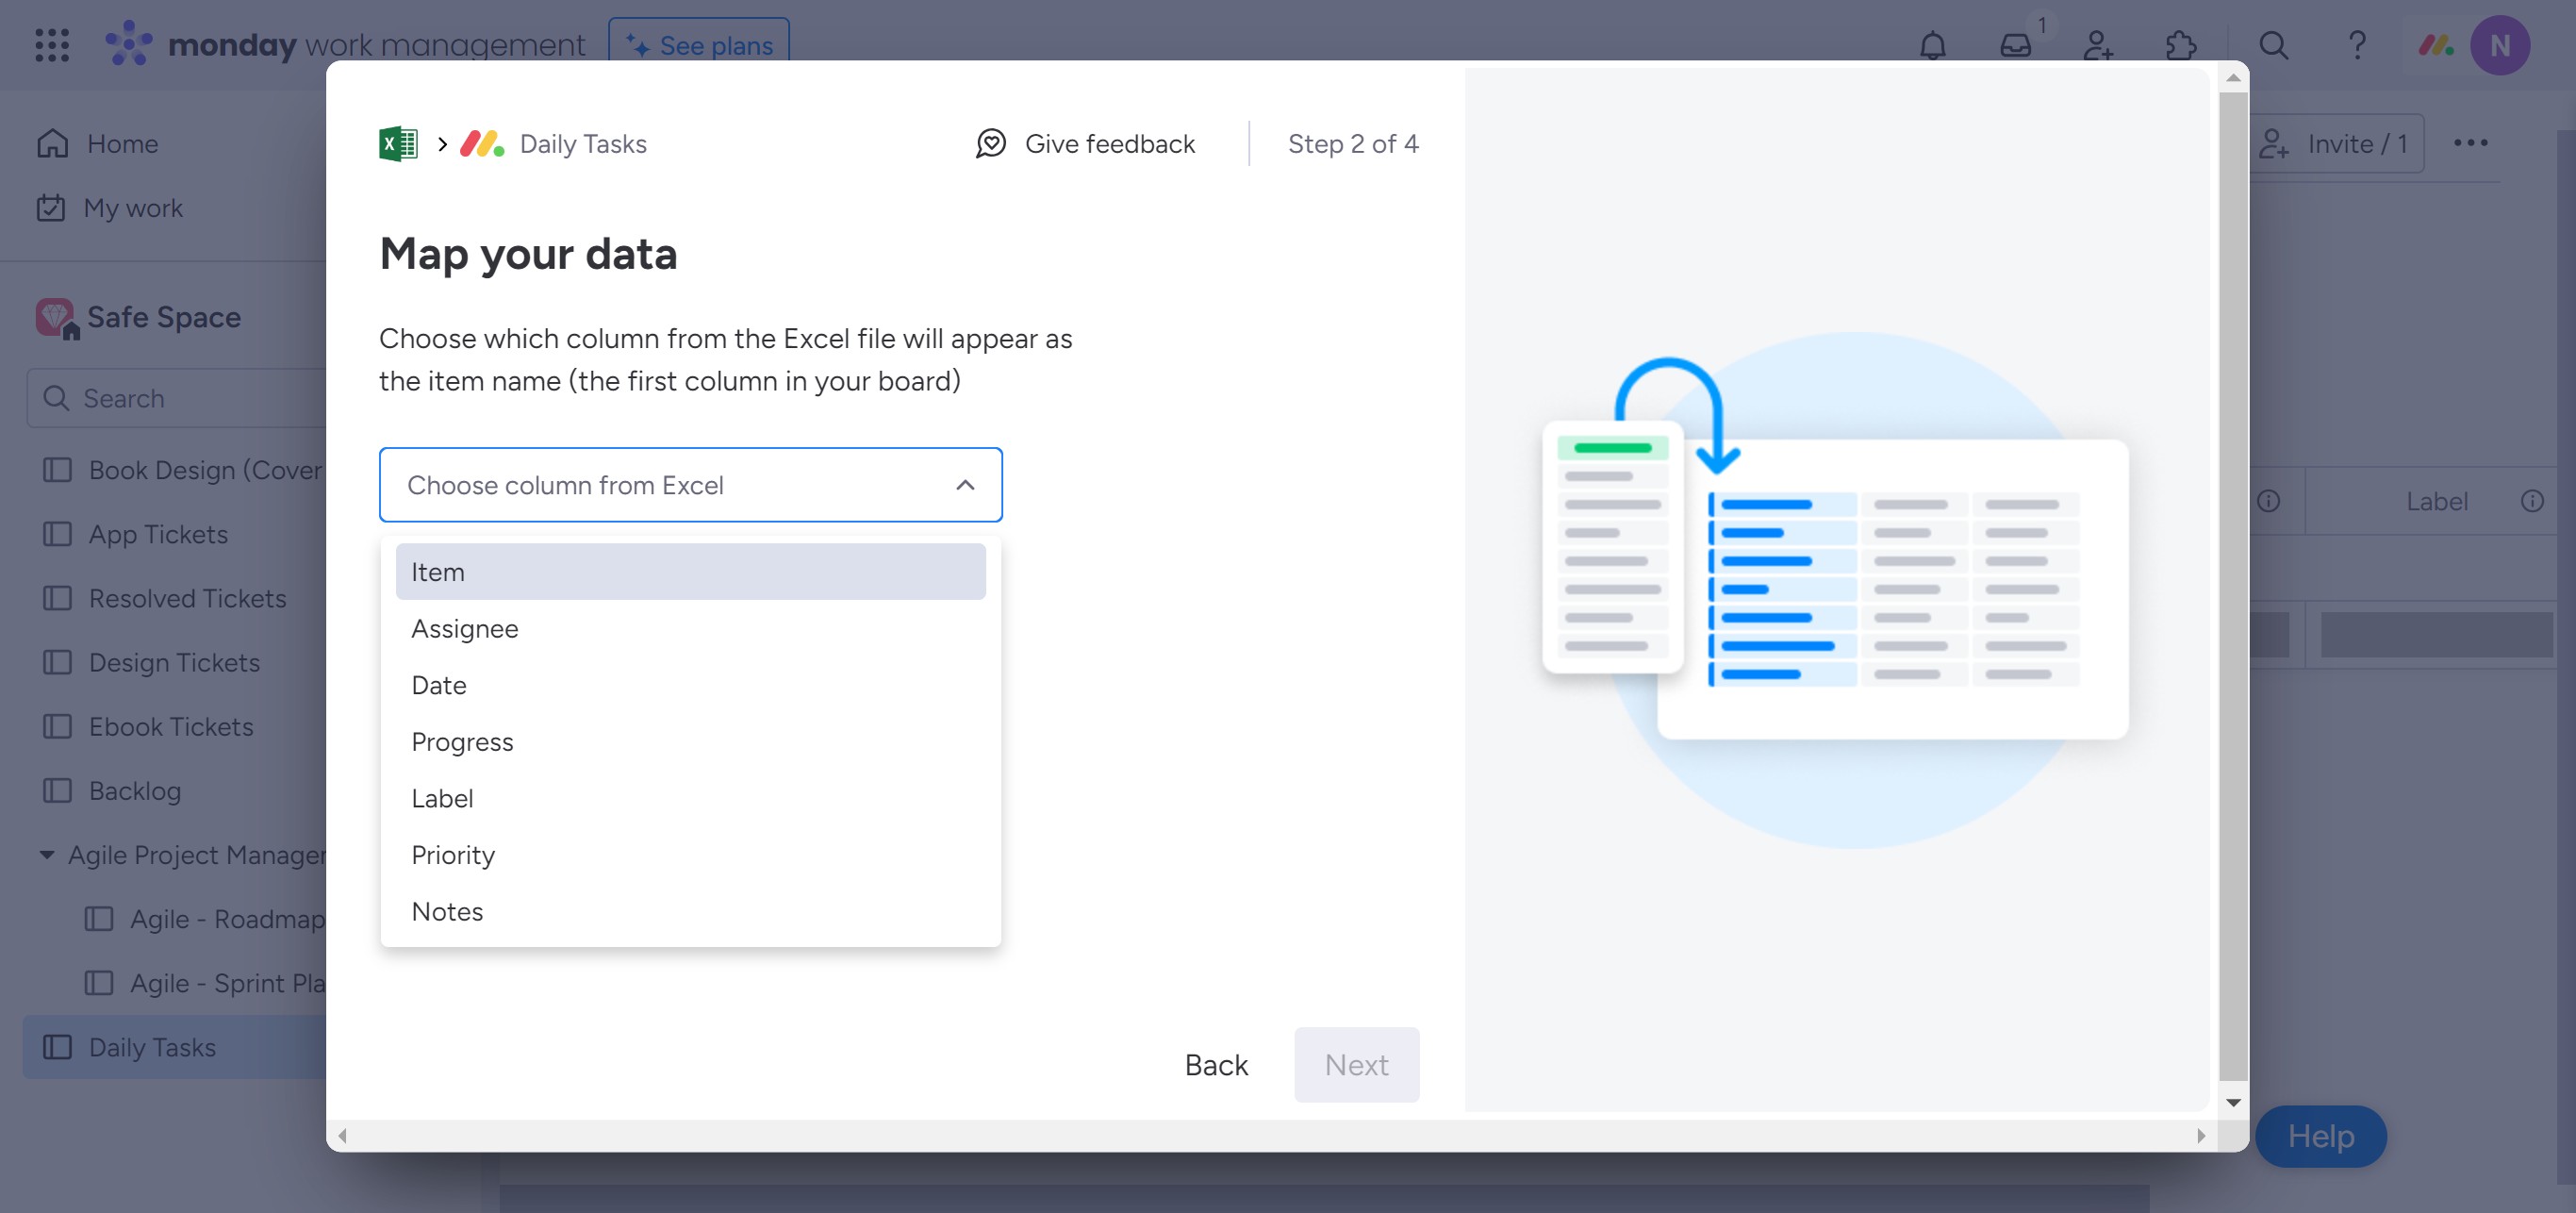Click the Label column header
The width and height of the screenshot is (2576, 1213).
(2436, 501)
